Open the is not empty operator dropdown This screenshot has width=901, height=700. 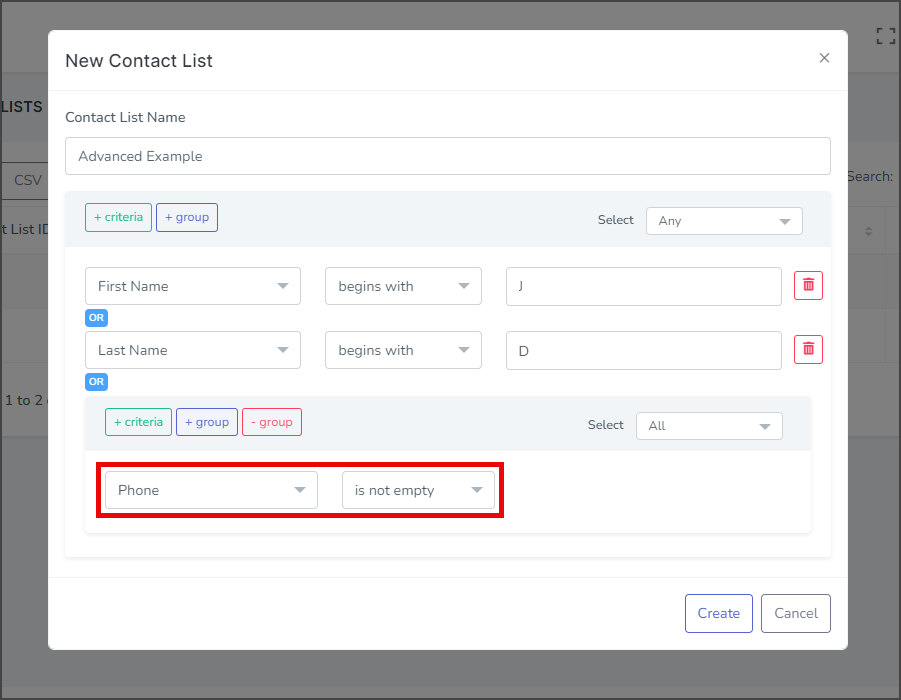pyautogui.click(x=418, y=490)
